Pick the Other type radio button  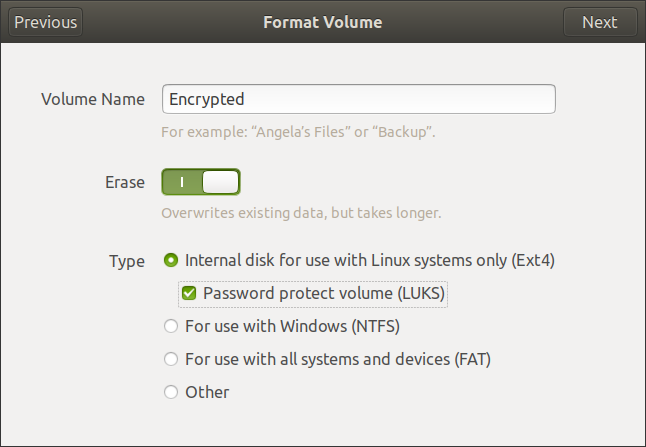tap(171, 392)
